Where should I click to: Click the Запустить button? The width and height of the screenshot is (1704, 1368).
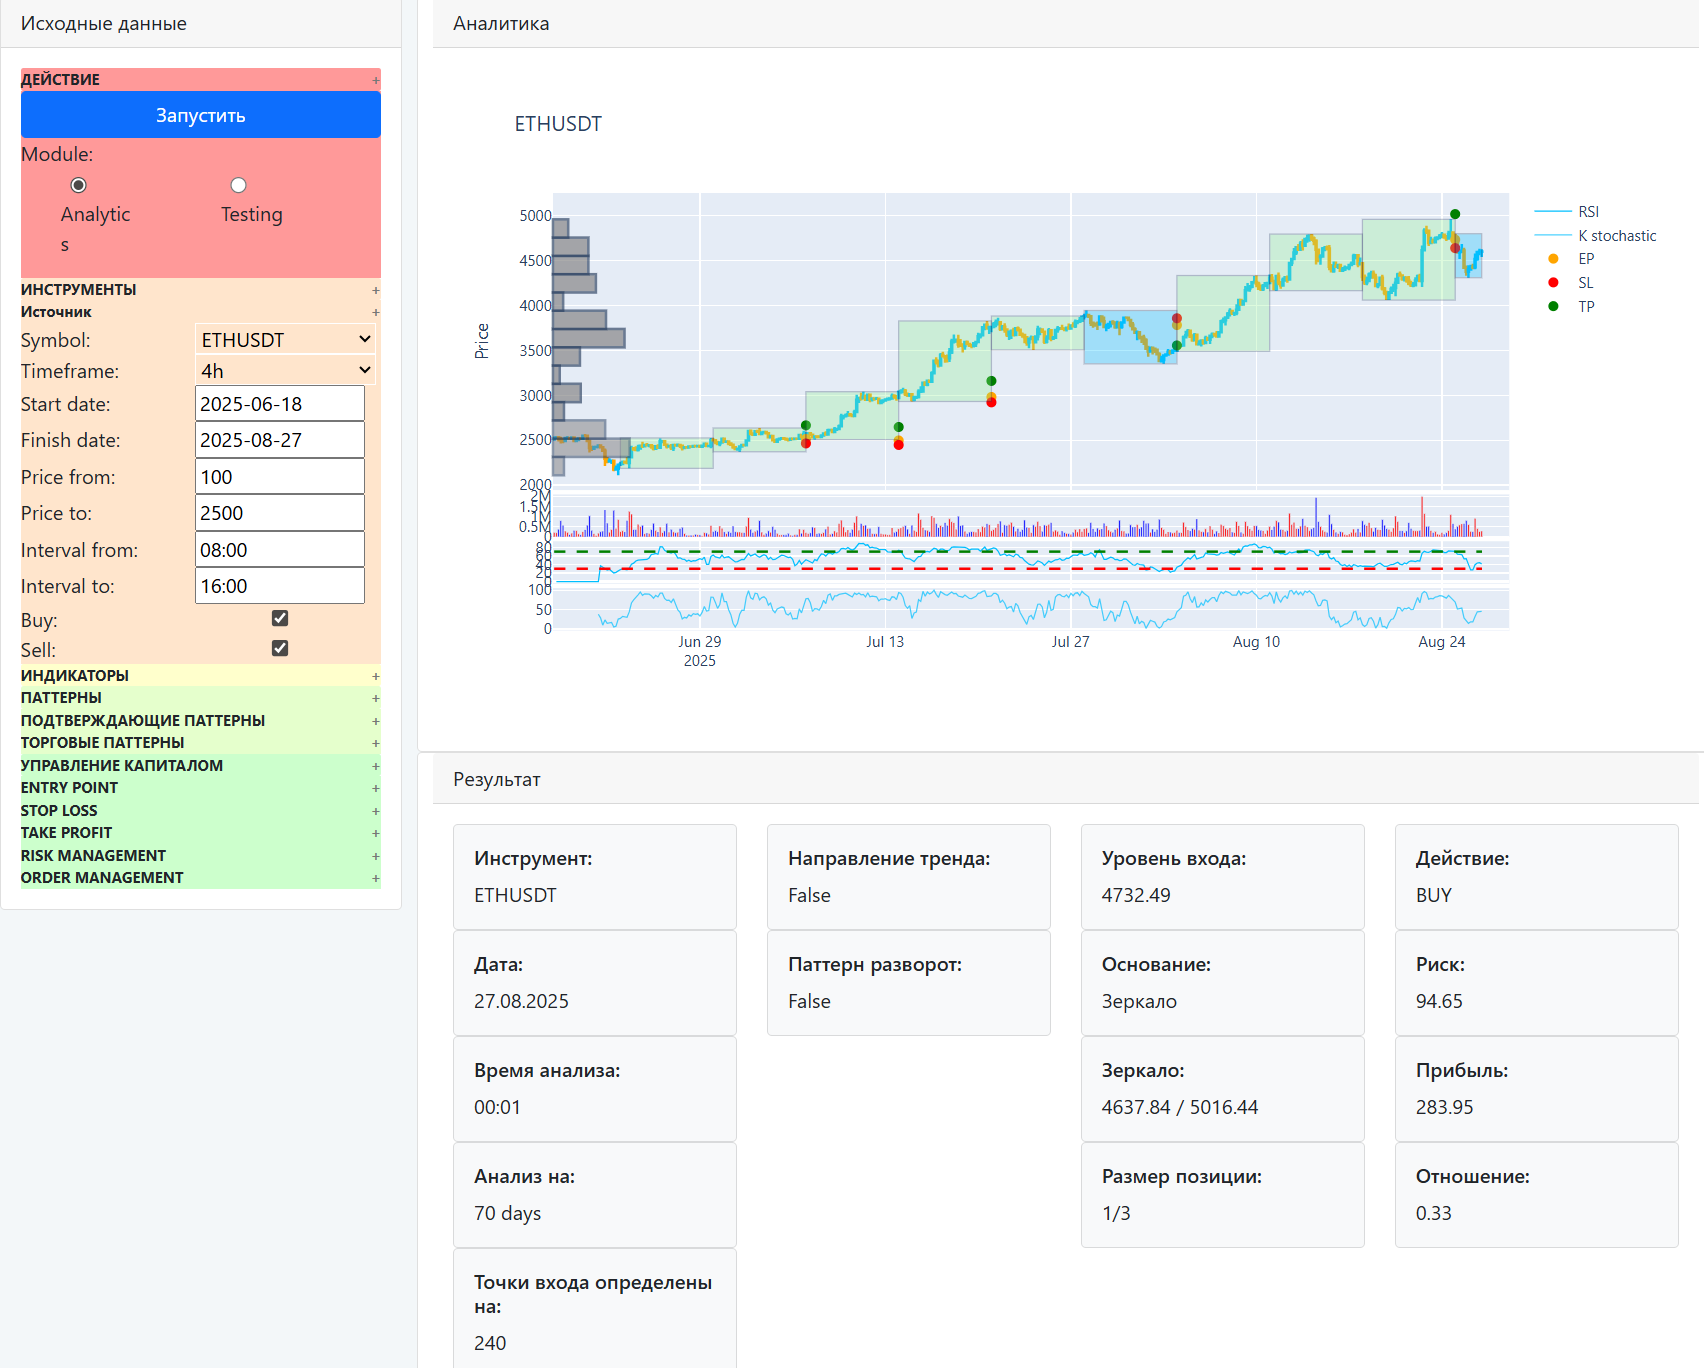click(x=200, y=115)
